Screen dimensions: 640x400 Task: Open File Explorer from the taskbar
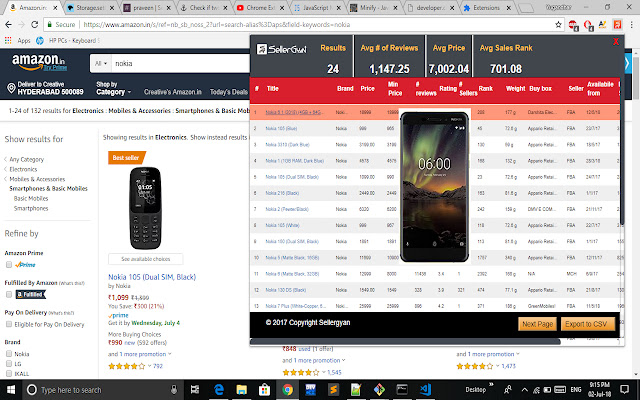click(242, 390)
